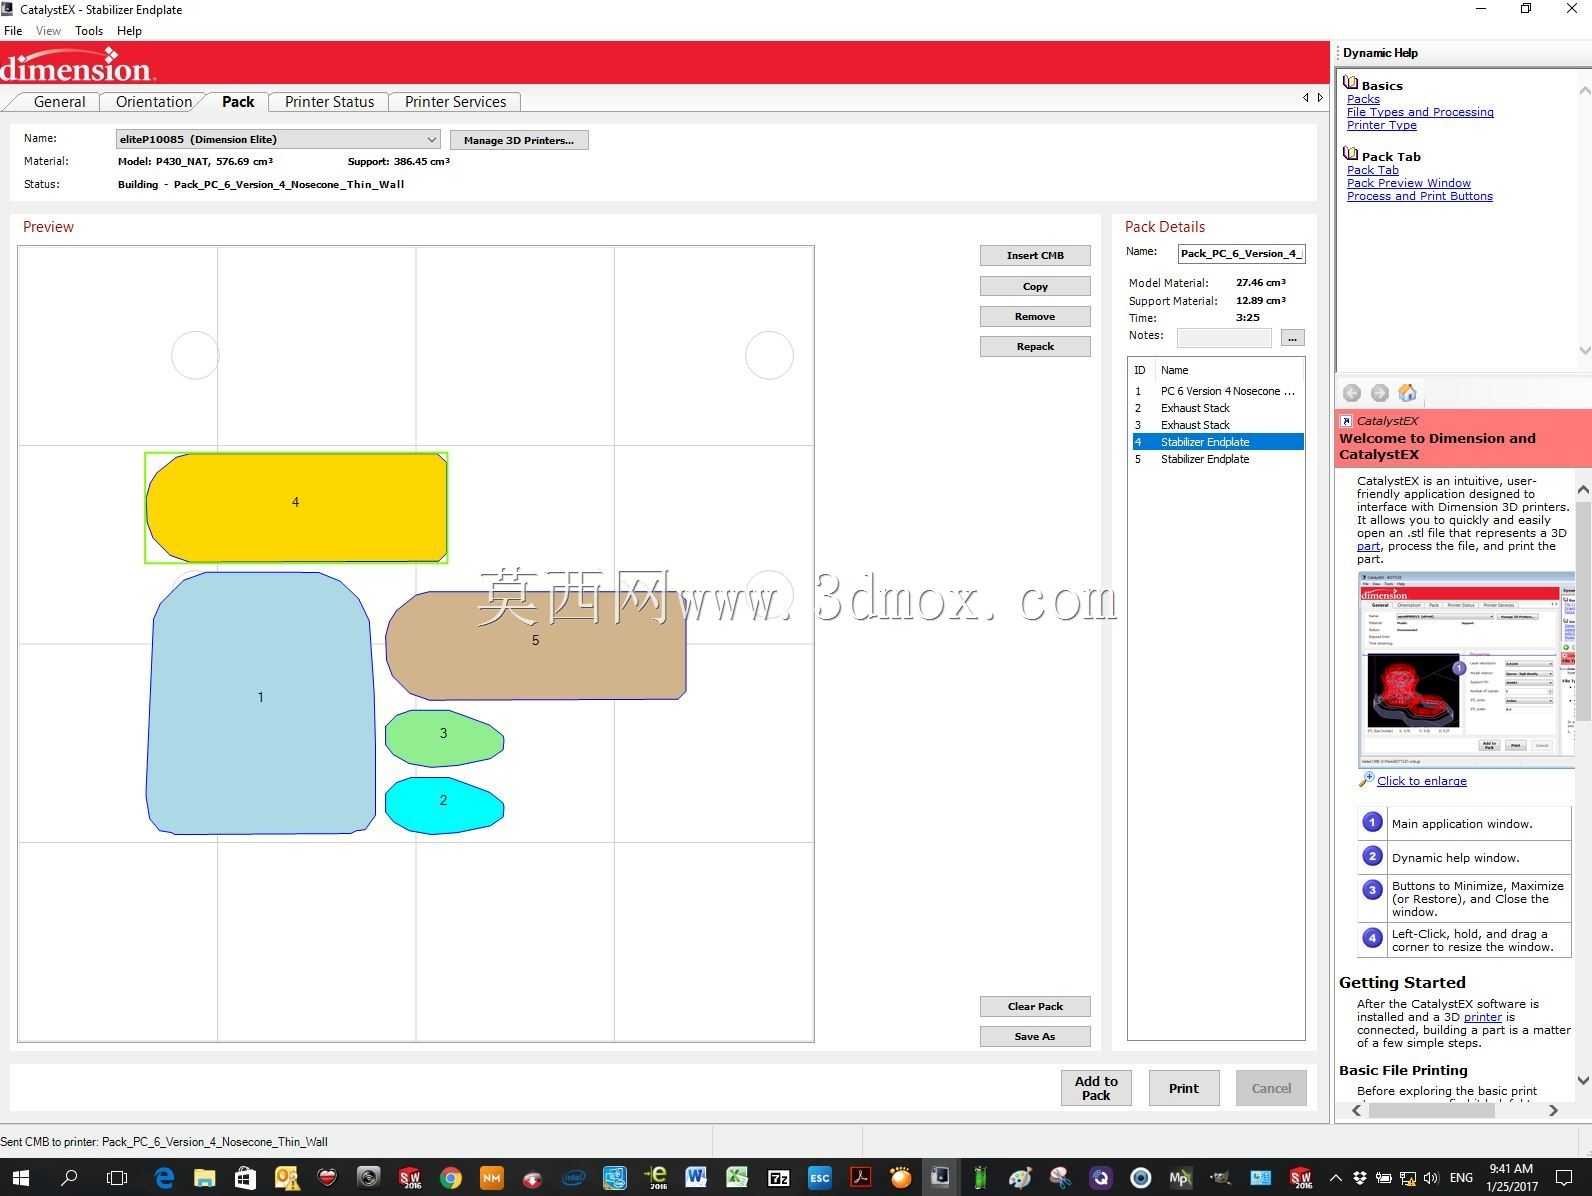Open Pack Preview Window help link
The height and width of the screenshot is (1196, 1592).
tap(1408, 183)
